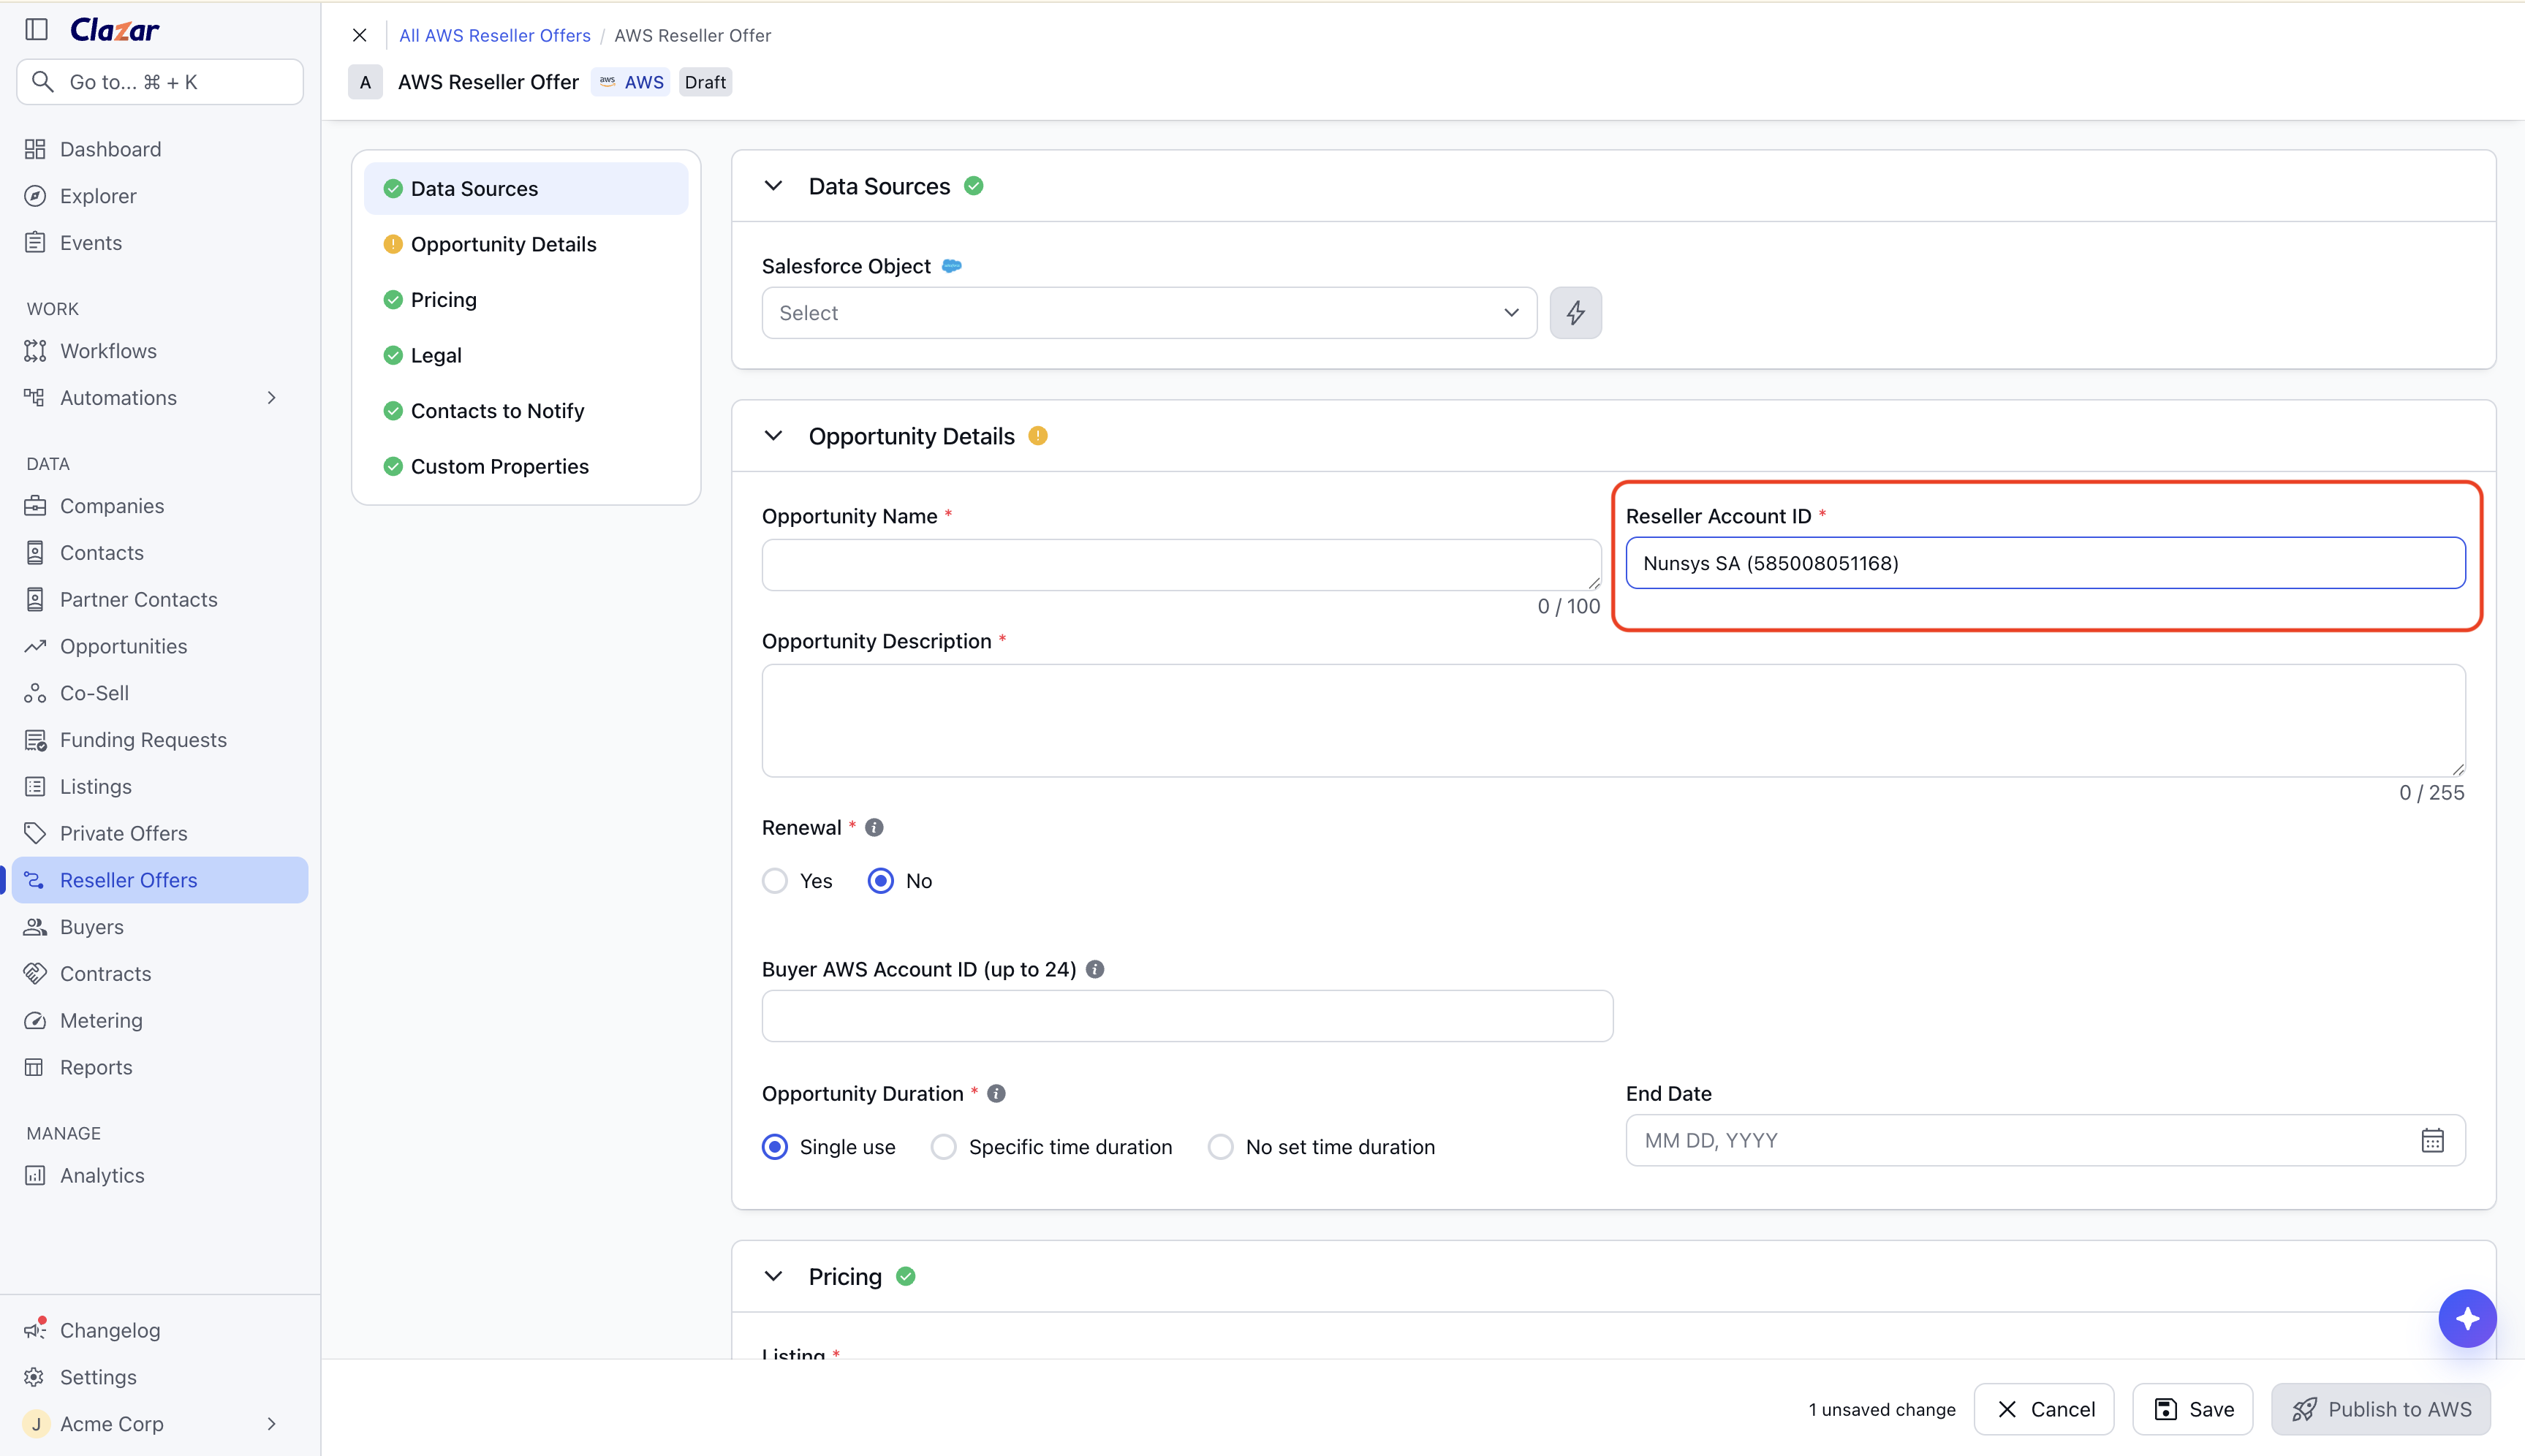
Task: Click the lightning bolt autofill button
Action: [x=1575, y=313]
